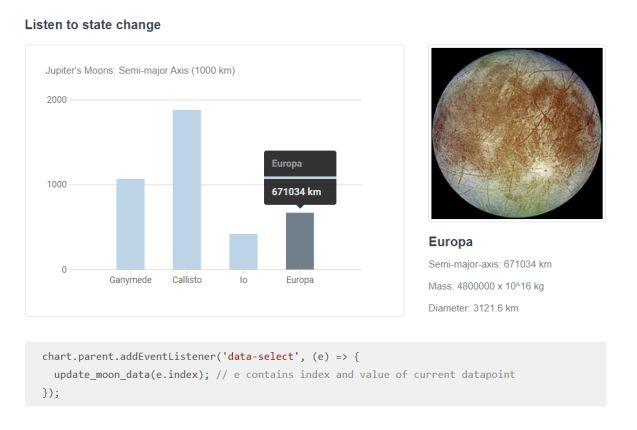Click the Diameter detail text
637x430 pixels.
(x=473, y=308)
